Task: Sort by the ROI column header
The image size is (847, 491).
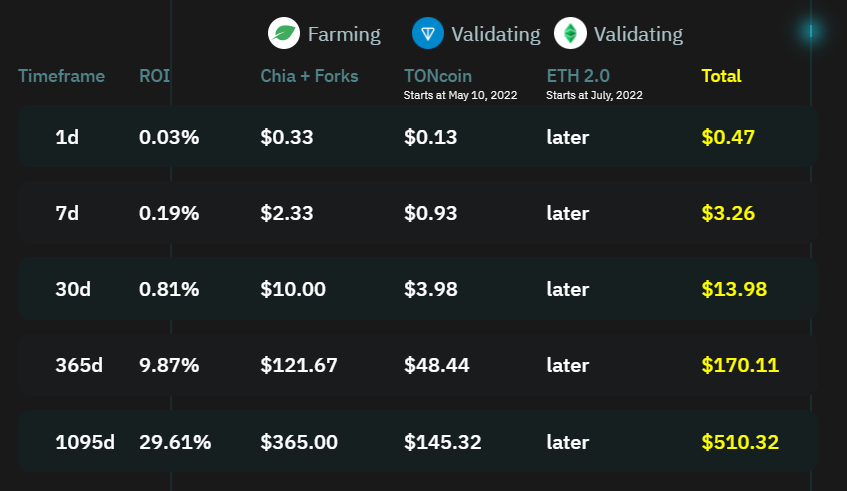Action: point(154,76)
